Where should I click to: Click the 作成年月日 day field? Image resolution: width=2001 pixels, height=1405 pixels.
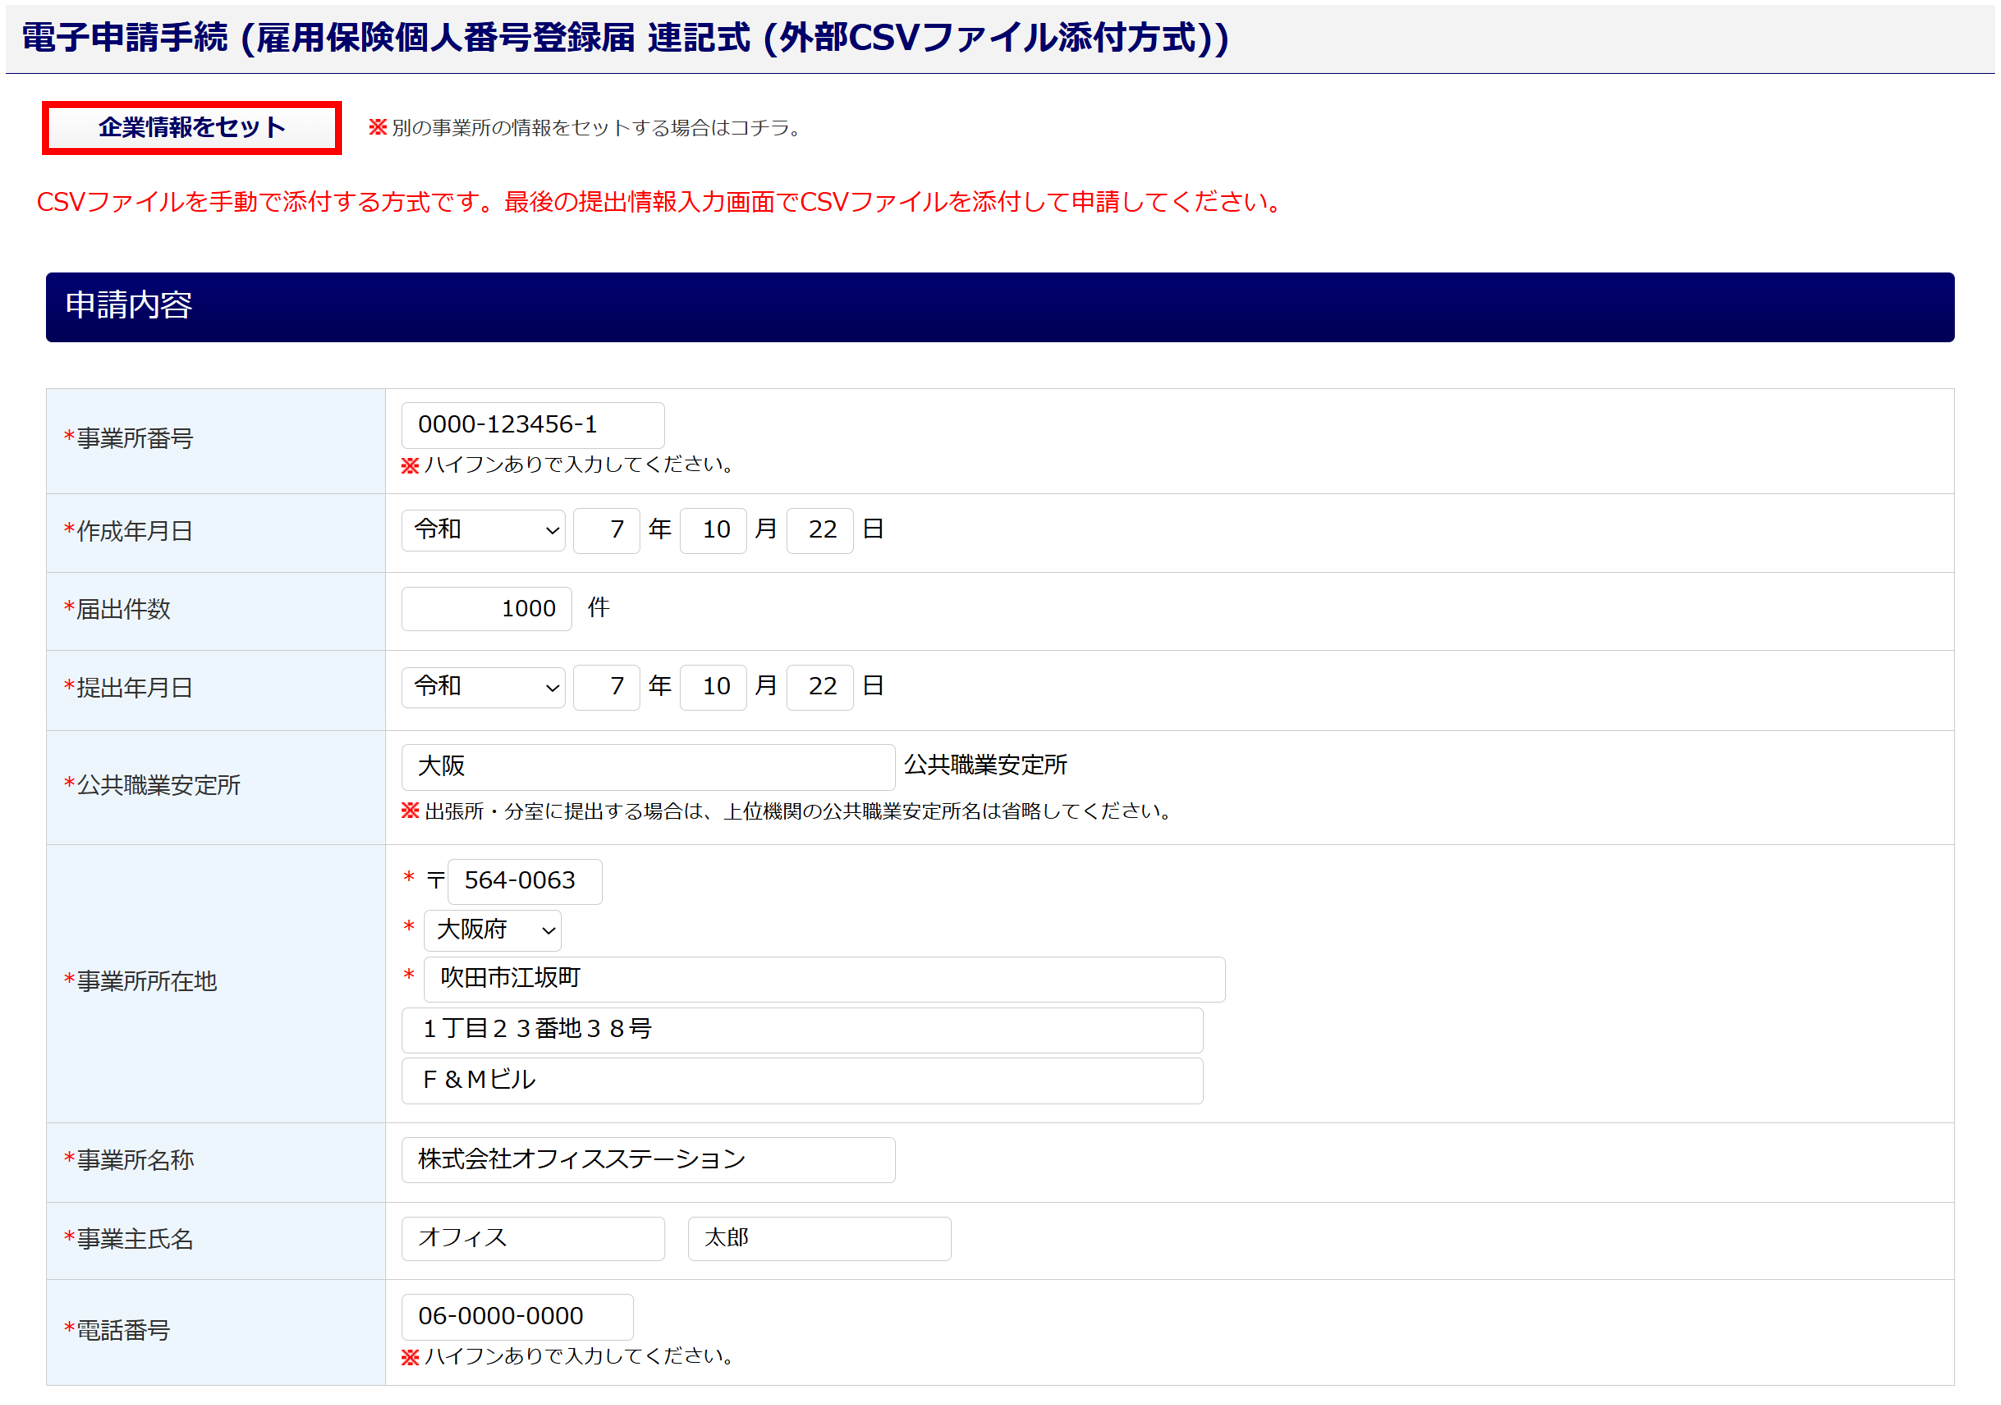[820, 530]
